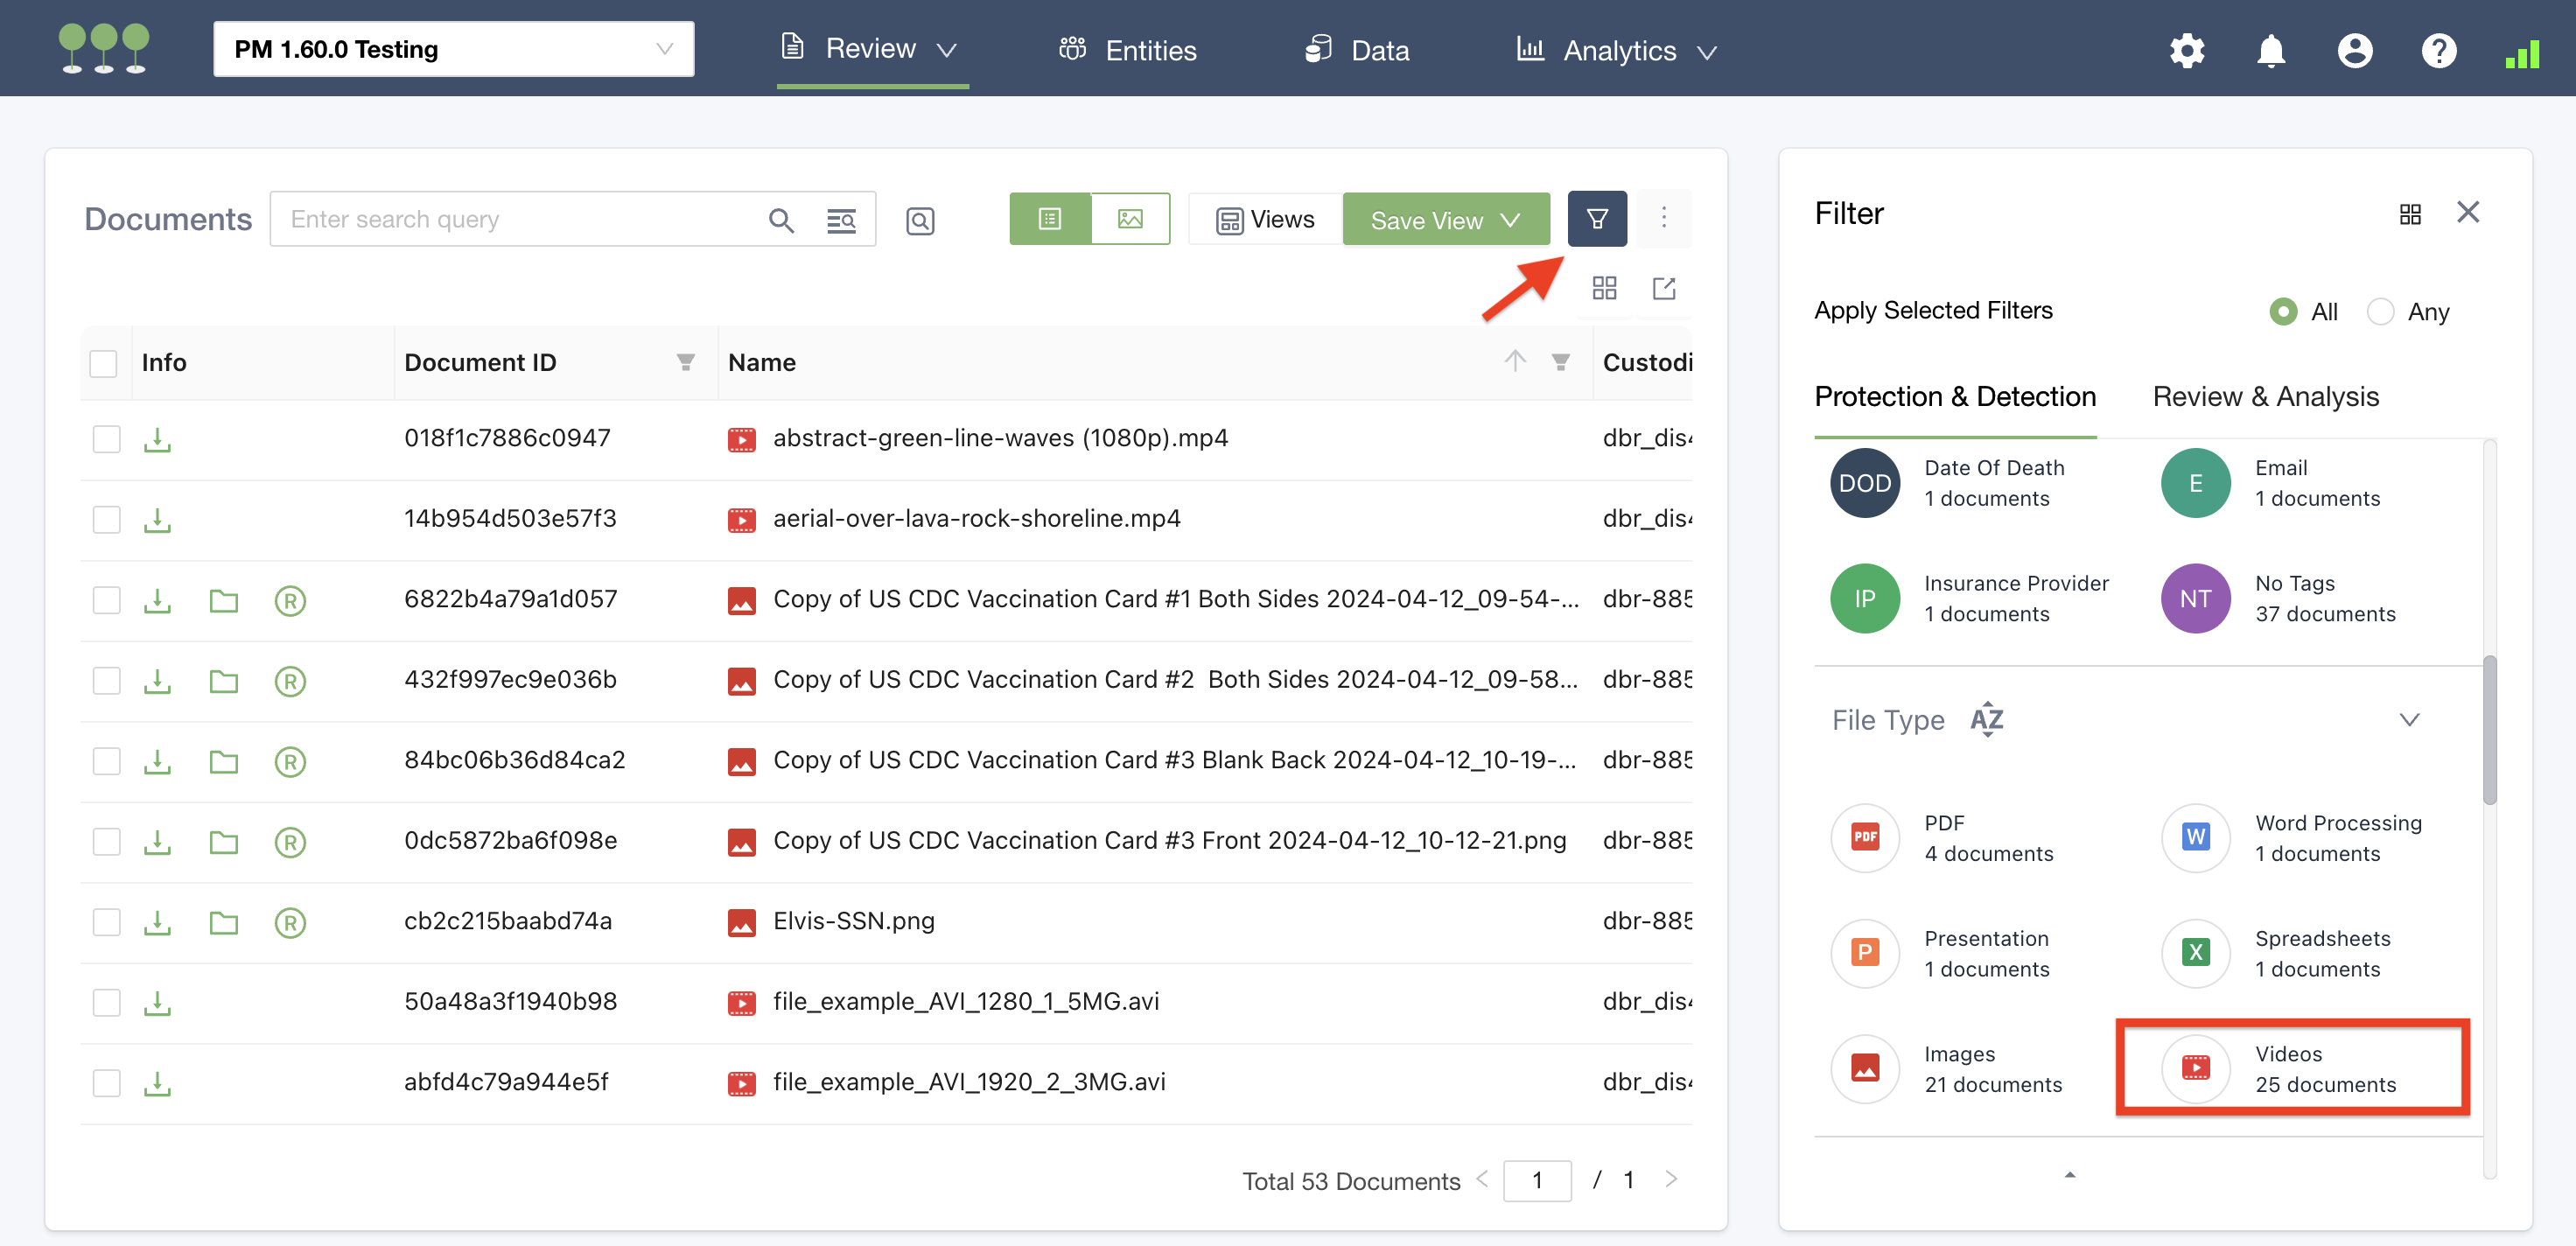Viewport: 2576px width, 1246px height.
Task: Select the Any filter radio option
Action: pos(2381,312)
